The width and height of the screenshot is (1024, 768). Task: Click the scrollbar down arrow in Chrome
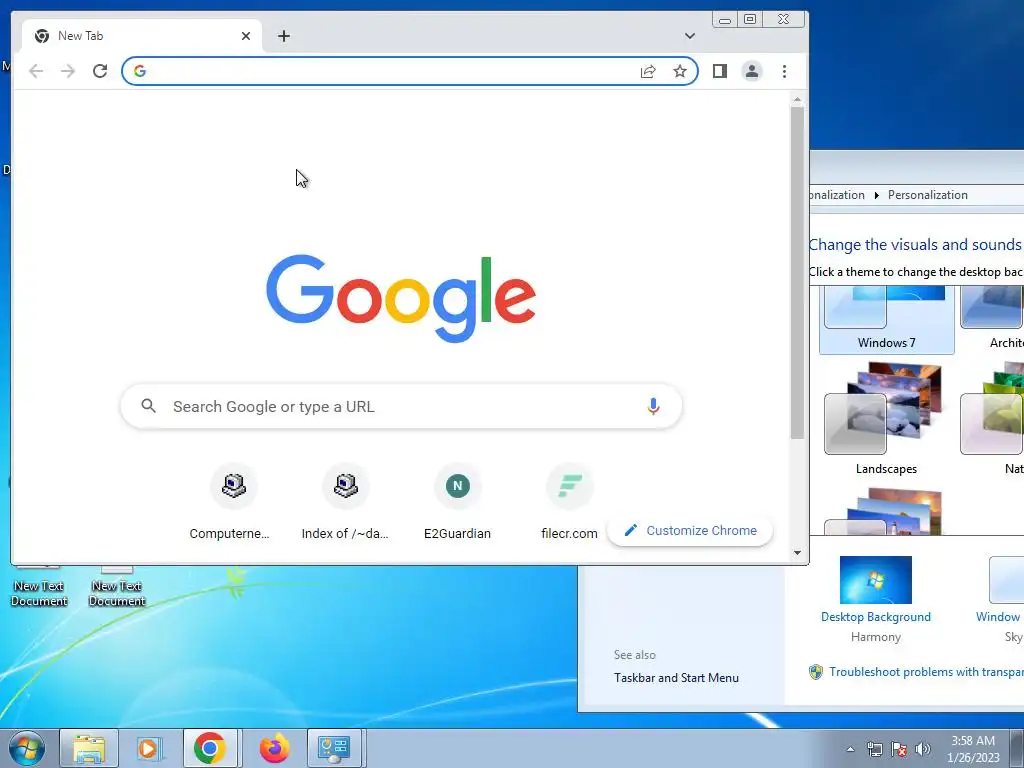(x=797, y=552)
